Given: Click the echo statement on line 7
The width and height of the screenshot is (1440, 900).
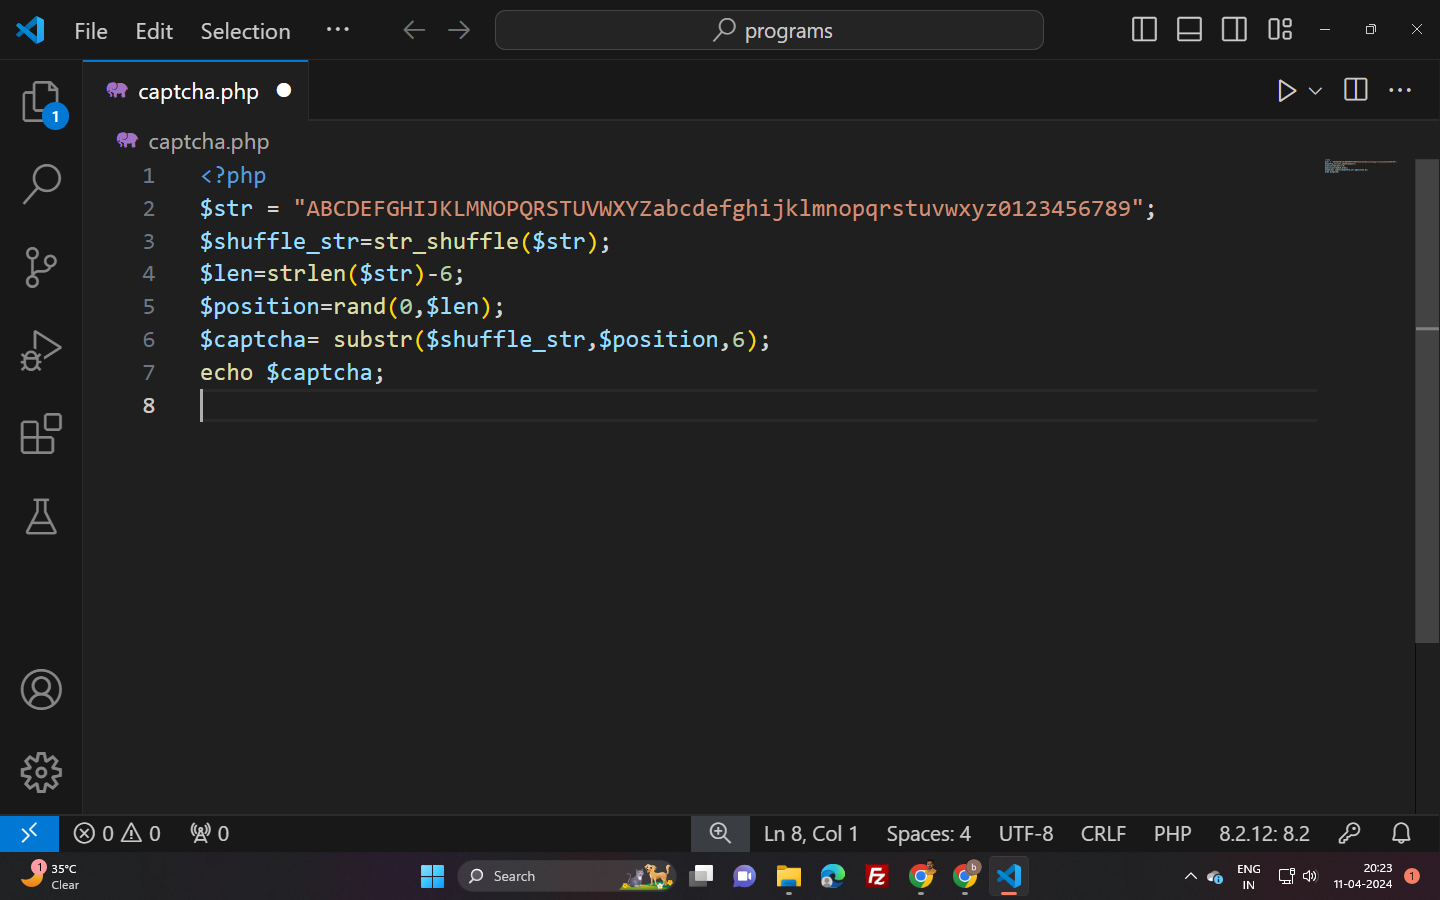Looking at the screenshot, I should 226,372.
